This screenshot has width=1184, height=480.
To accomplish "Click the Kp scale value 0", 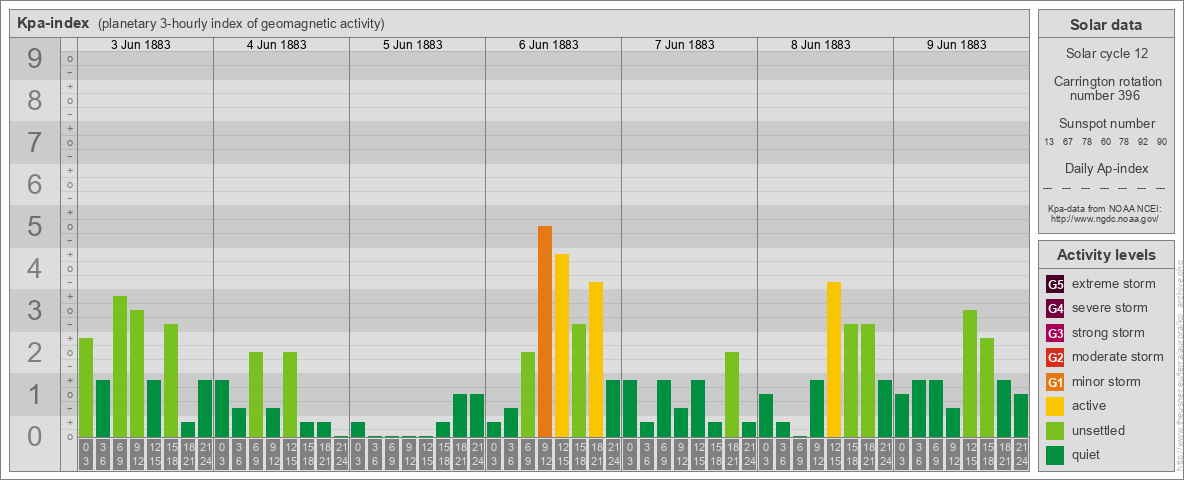I will pyautogui.click(x=34, y=435).
